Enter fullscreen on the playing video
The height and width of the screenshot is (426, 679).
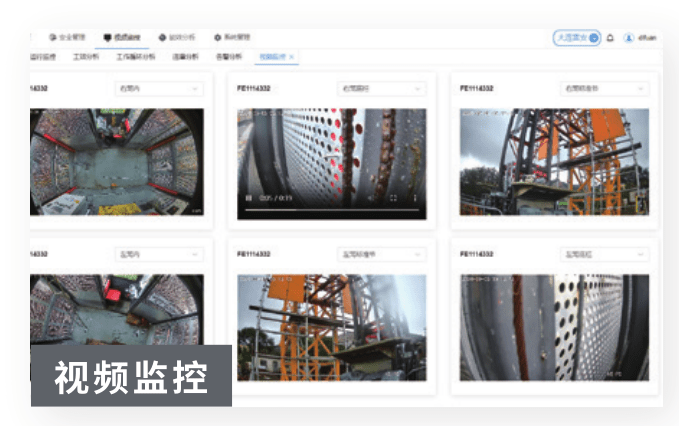[393, 199]
